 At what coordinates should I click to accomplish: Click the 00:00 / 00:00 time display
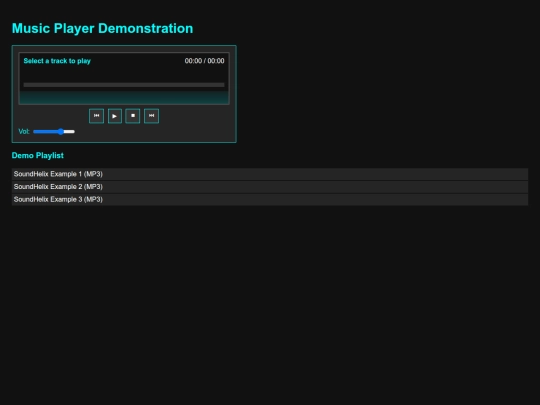(x=204, y=61)
